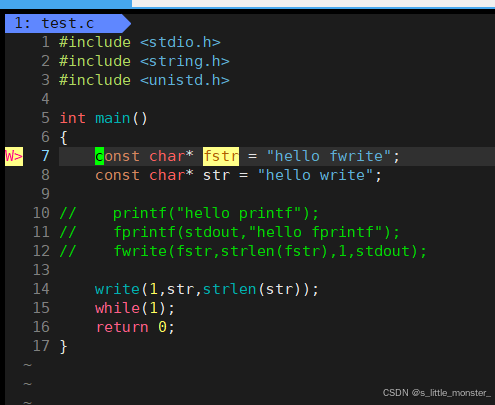Click the W> warning sign marker

(14, 156)
